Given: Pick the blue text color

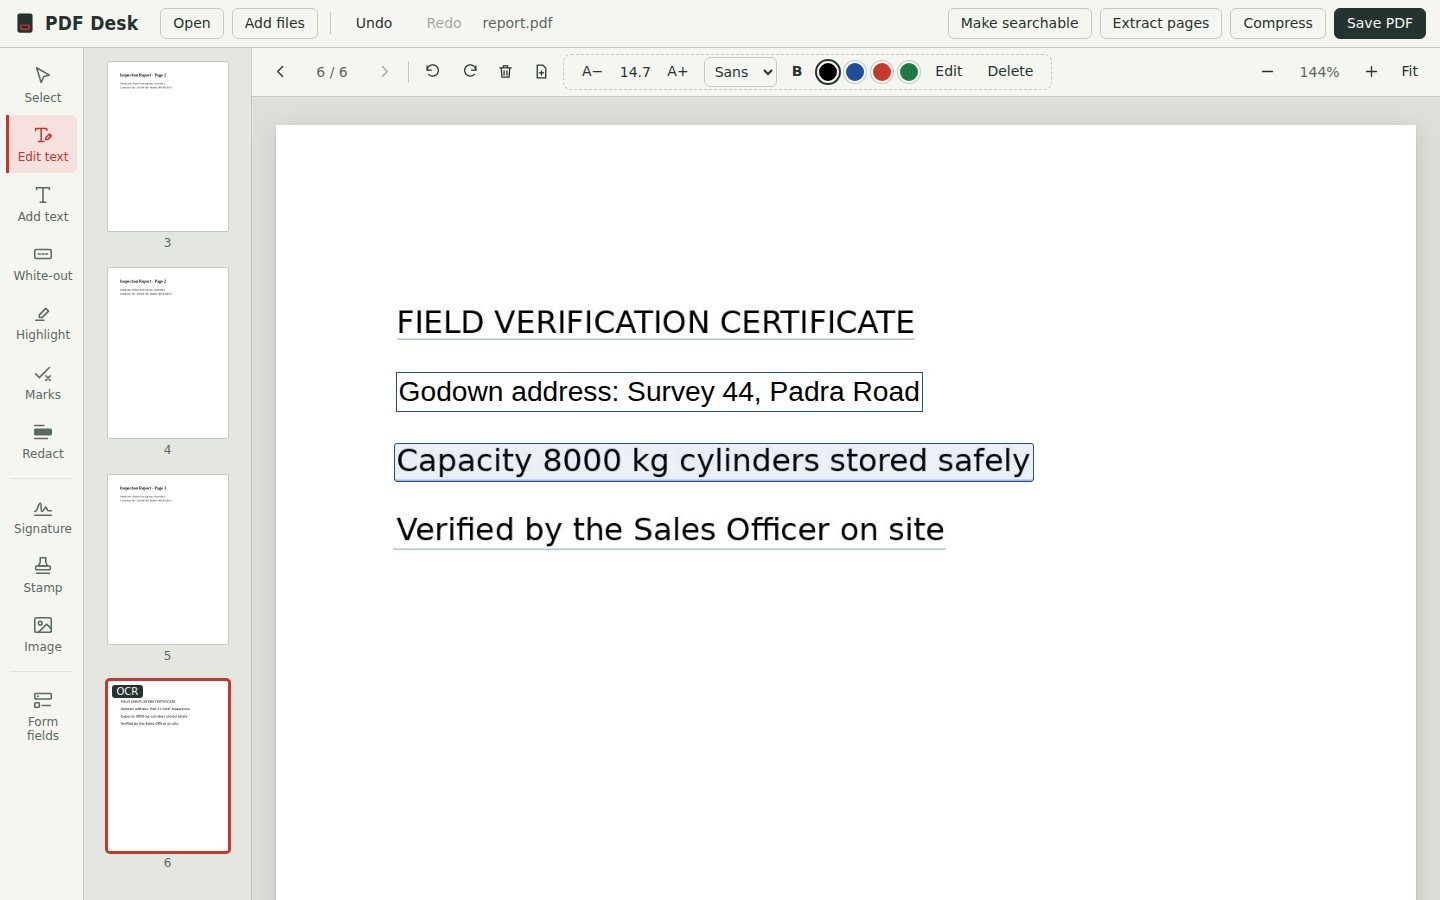Looking at the screenshot, I should pyautogui.click(x=855, y=72).
